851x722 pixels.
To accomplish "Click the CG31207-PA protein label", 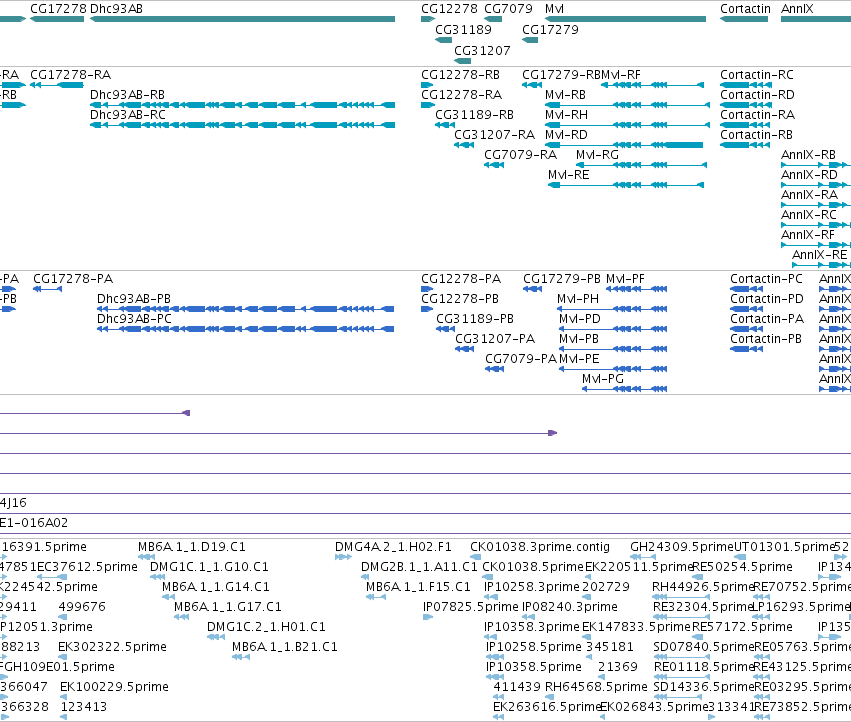I will (x=495, y=339).
